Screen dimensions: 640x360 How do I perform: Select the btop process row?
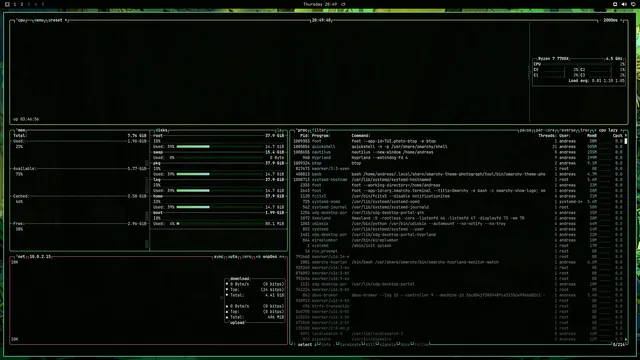458,163
